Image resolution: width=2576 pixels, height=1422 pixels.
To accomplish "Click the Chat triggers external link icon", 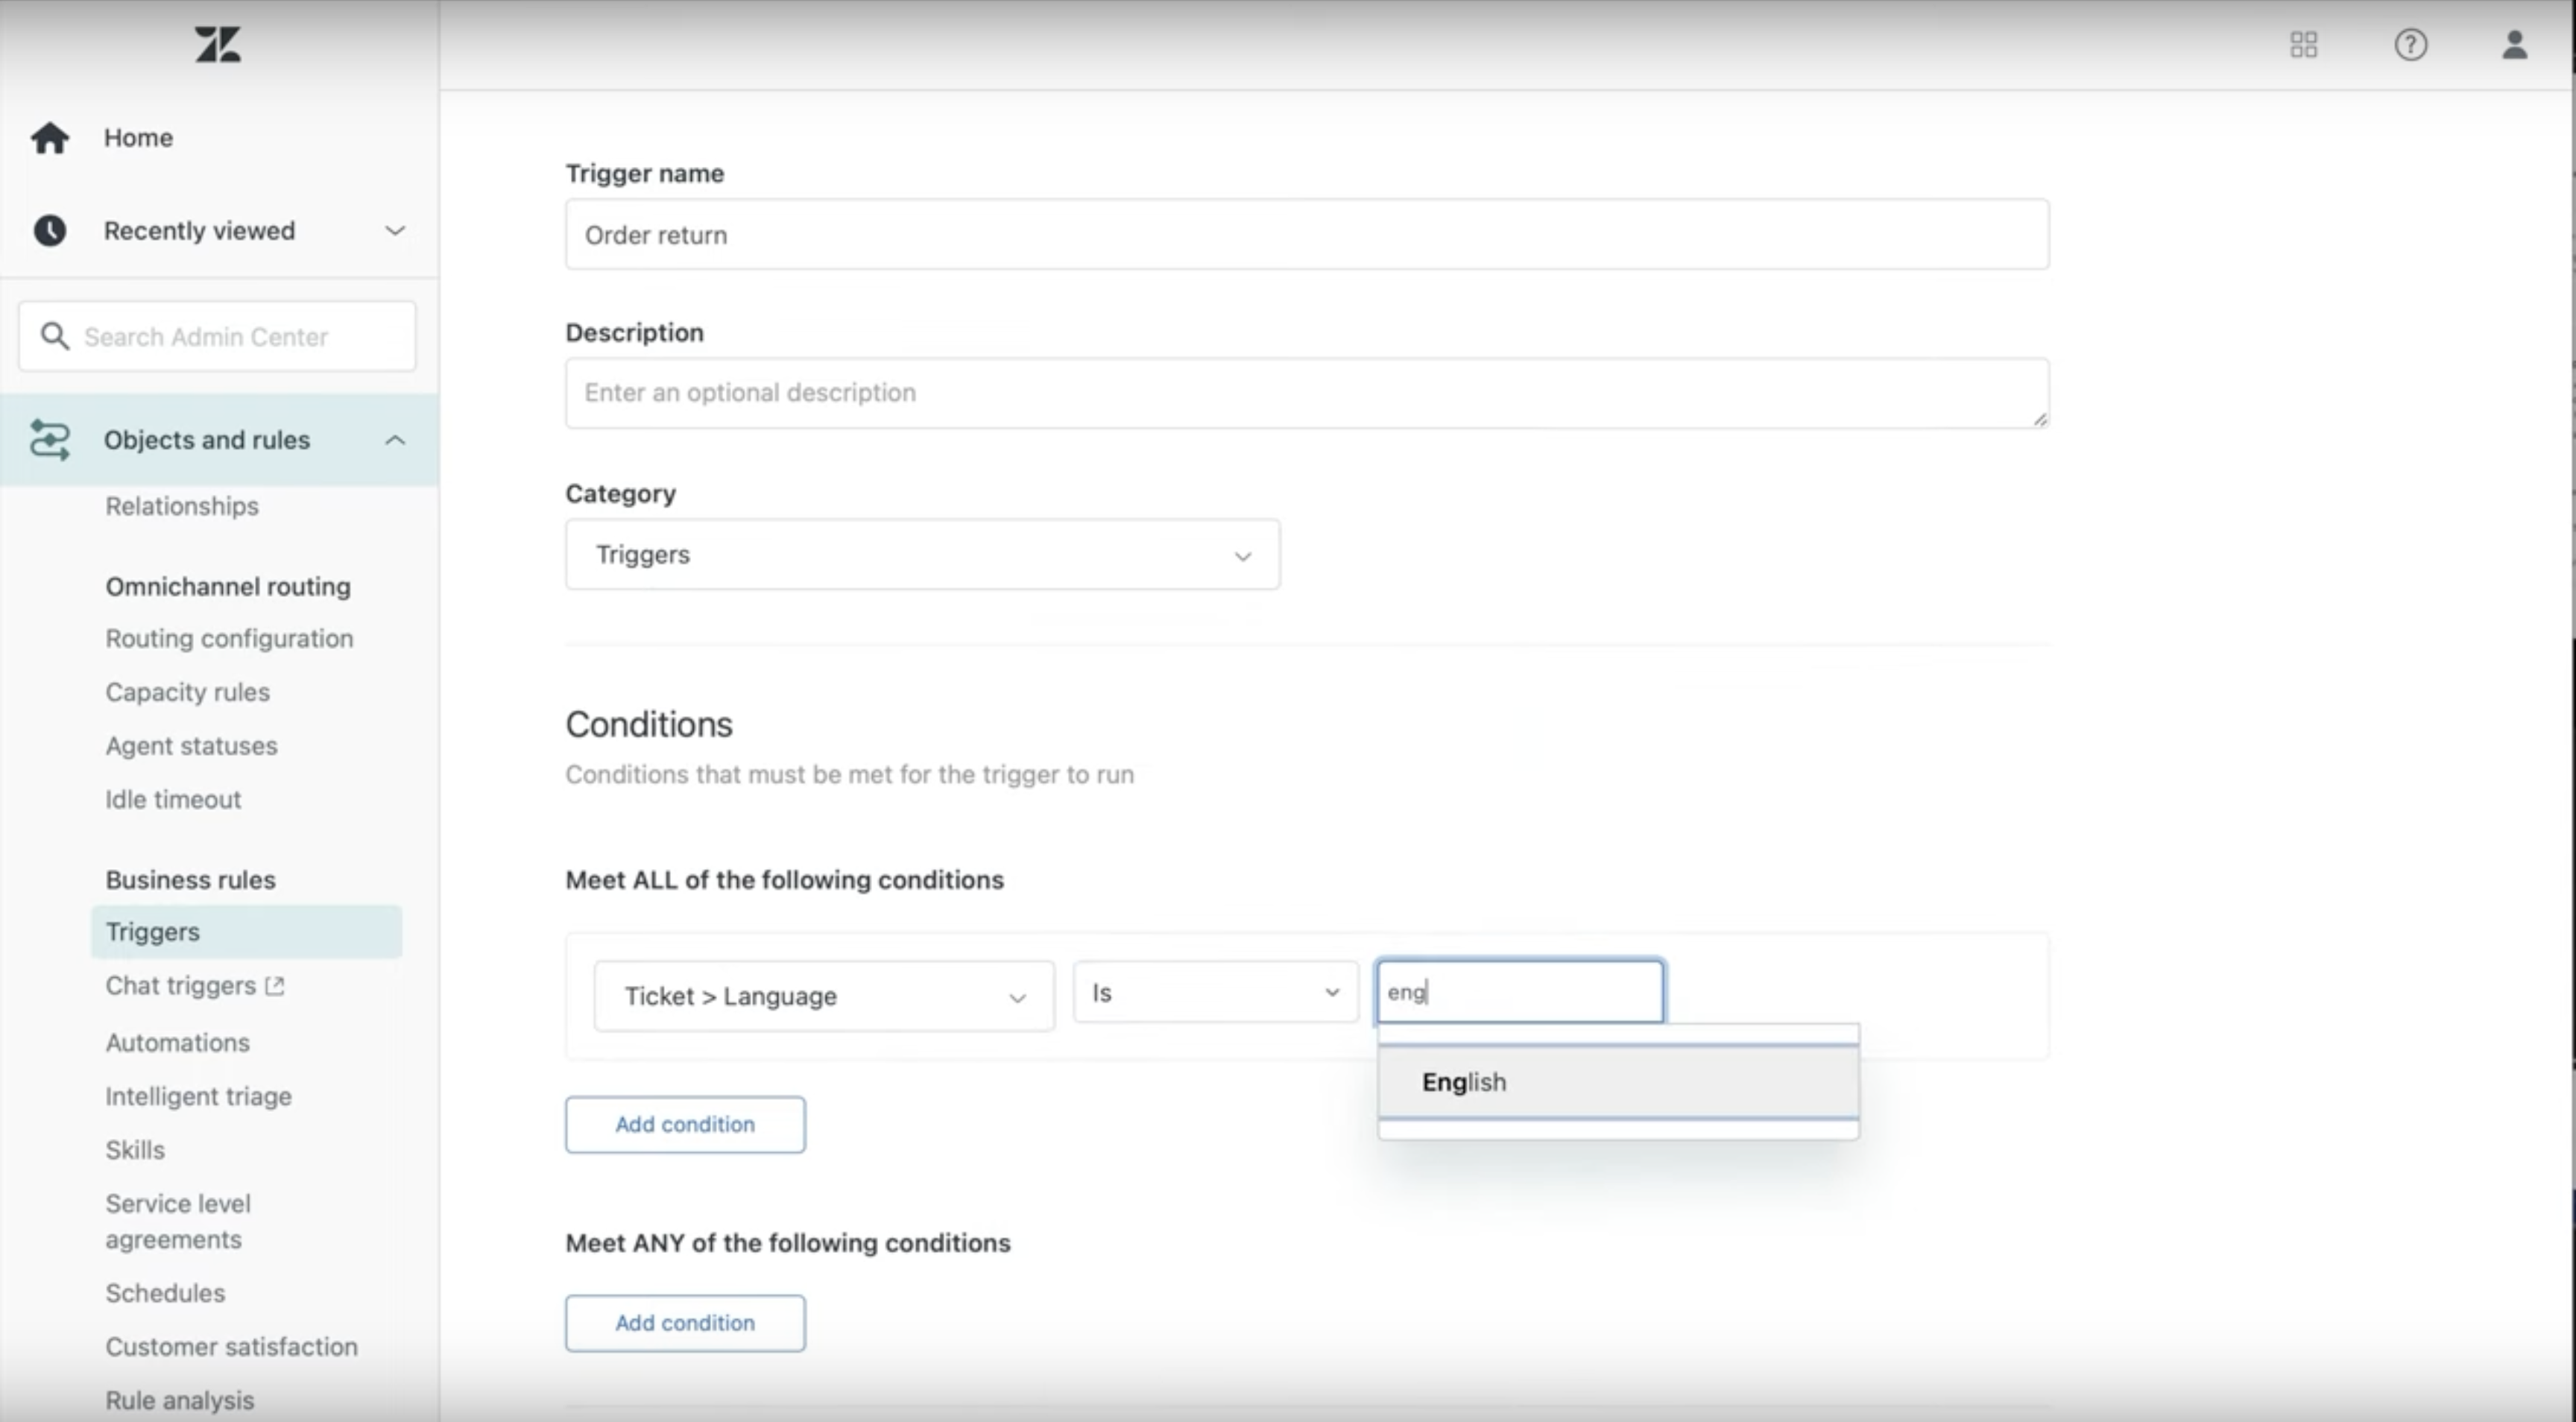I will coord(275,986).
